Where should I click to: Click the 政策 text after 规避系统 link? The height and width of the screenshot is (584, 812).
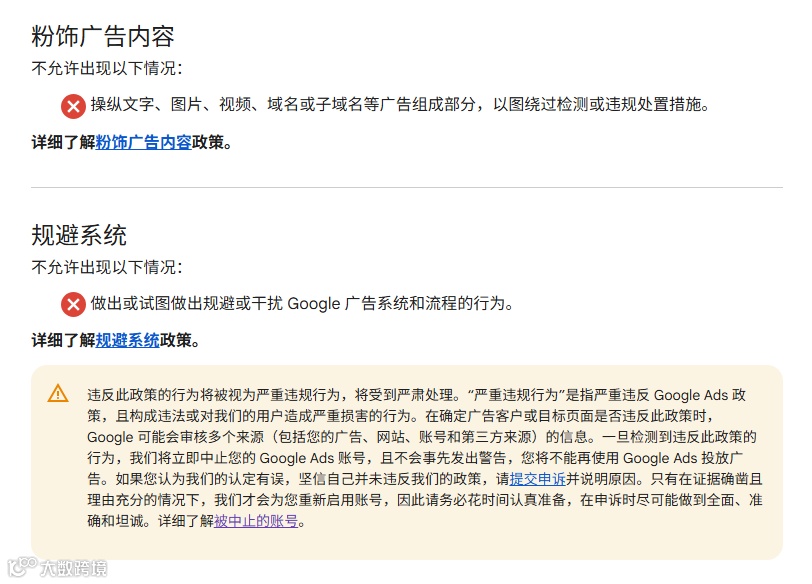pyautogui.click(x=176, y=340)
